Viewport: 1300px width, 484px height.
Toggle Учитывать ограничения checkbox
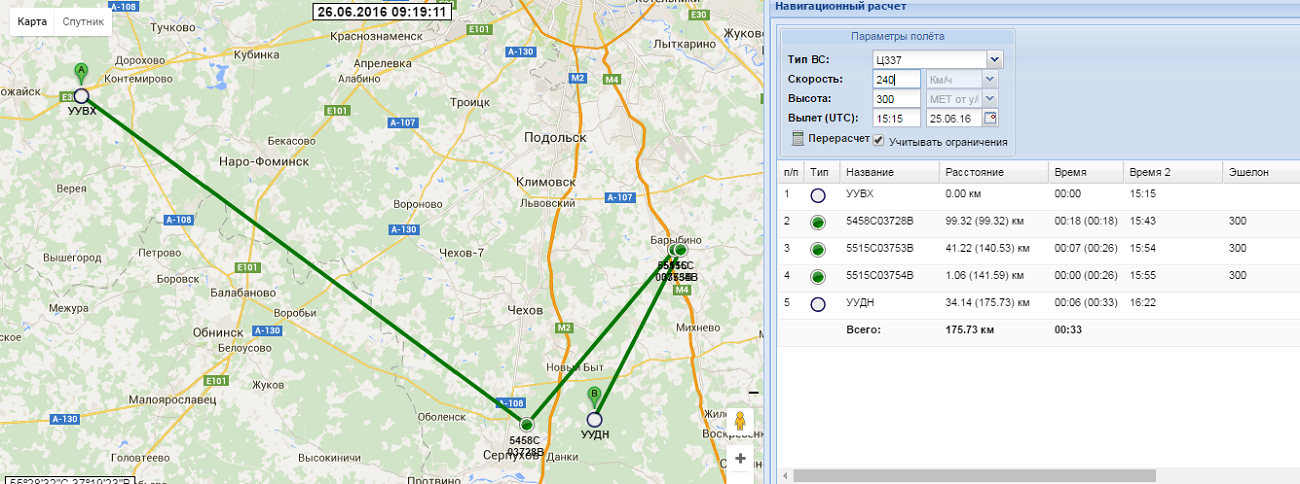point(879,140)
